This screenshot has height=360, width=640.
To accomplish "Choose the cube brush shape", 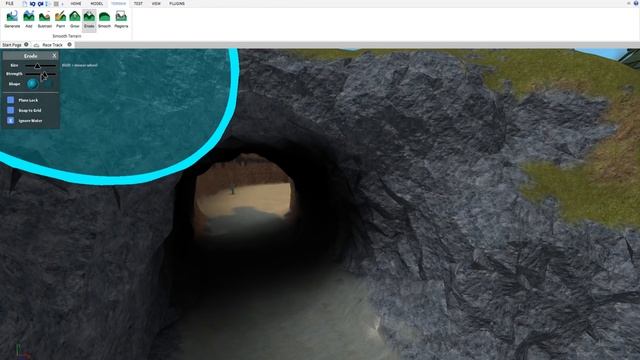I will (48, 84).
